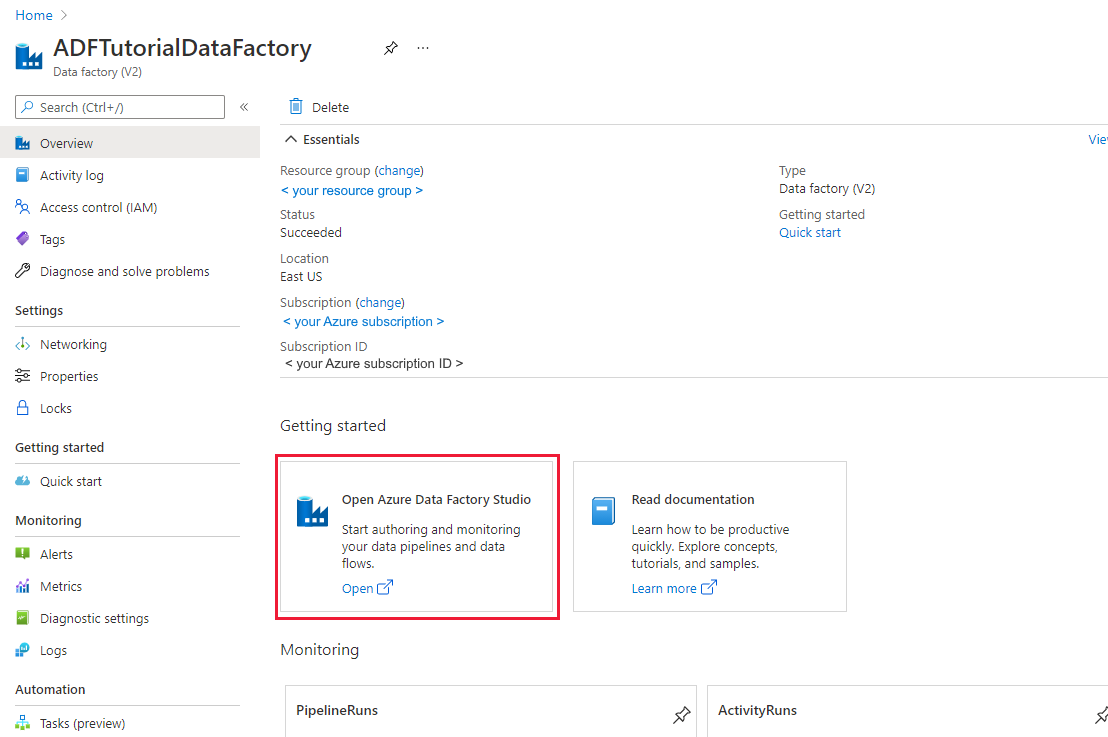1108x737 pixels.
Task: Delete the data factory
Action: 316,106
